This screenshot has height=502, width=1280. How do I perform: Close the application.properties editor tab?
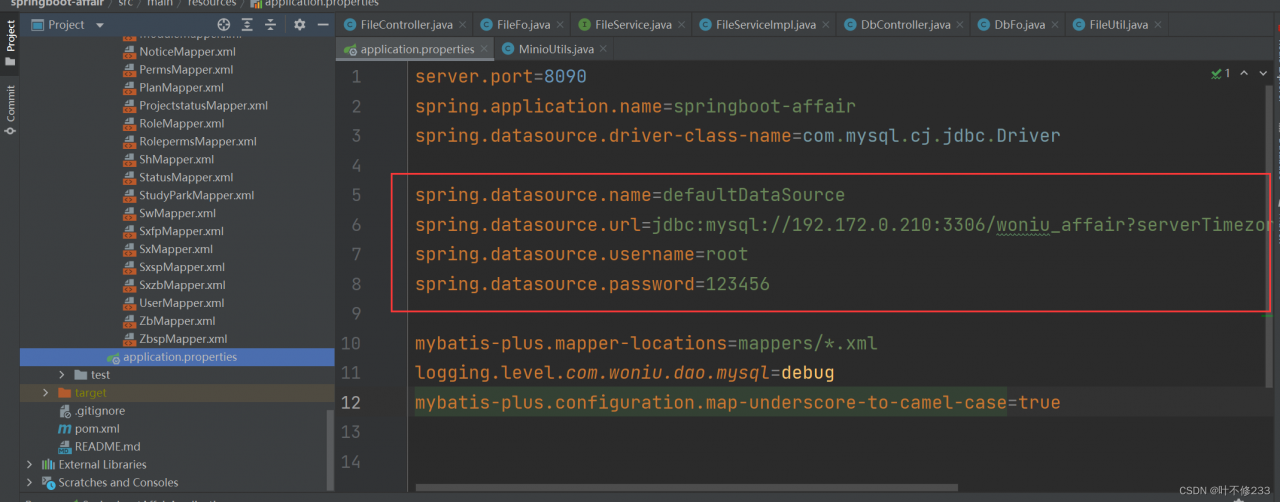coord(484,48)
